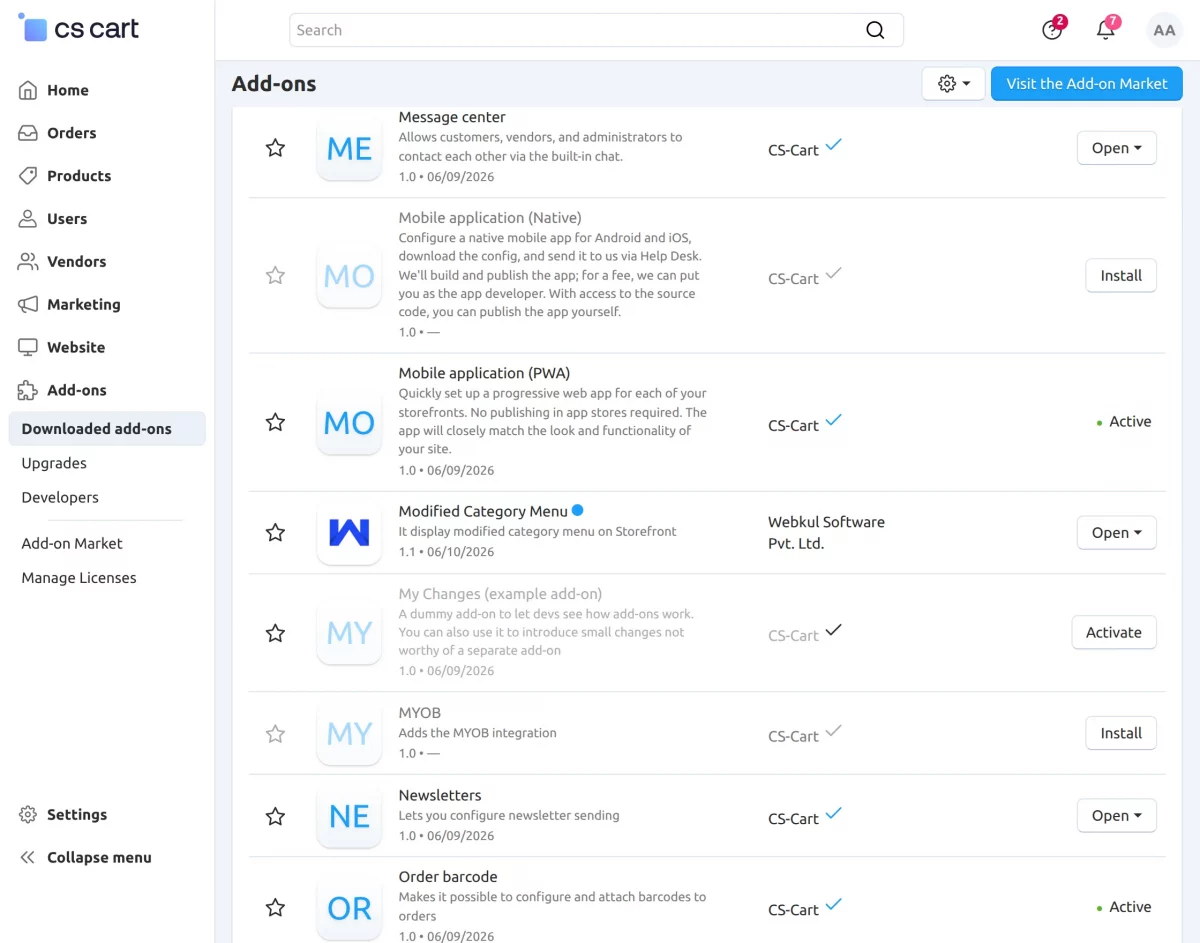The height and width of the screenshot is (943, 1200).
Task: Click the Order barcode OR icon
Action: pos(349,907)
